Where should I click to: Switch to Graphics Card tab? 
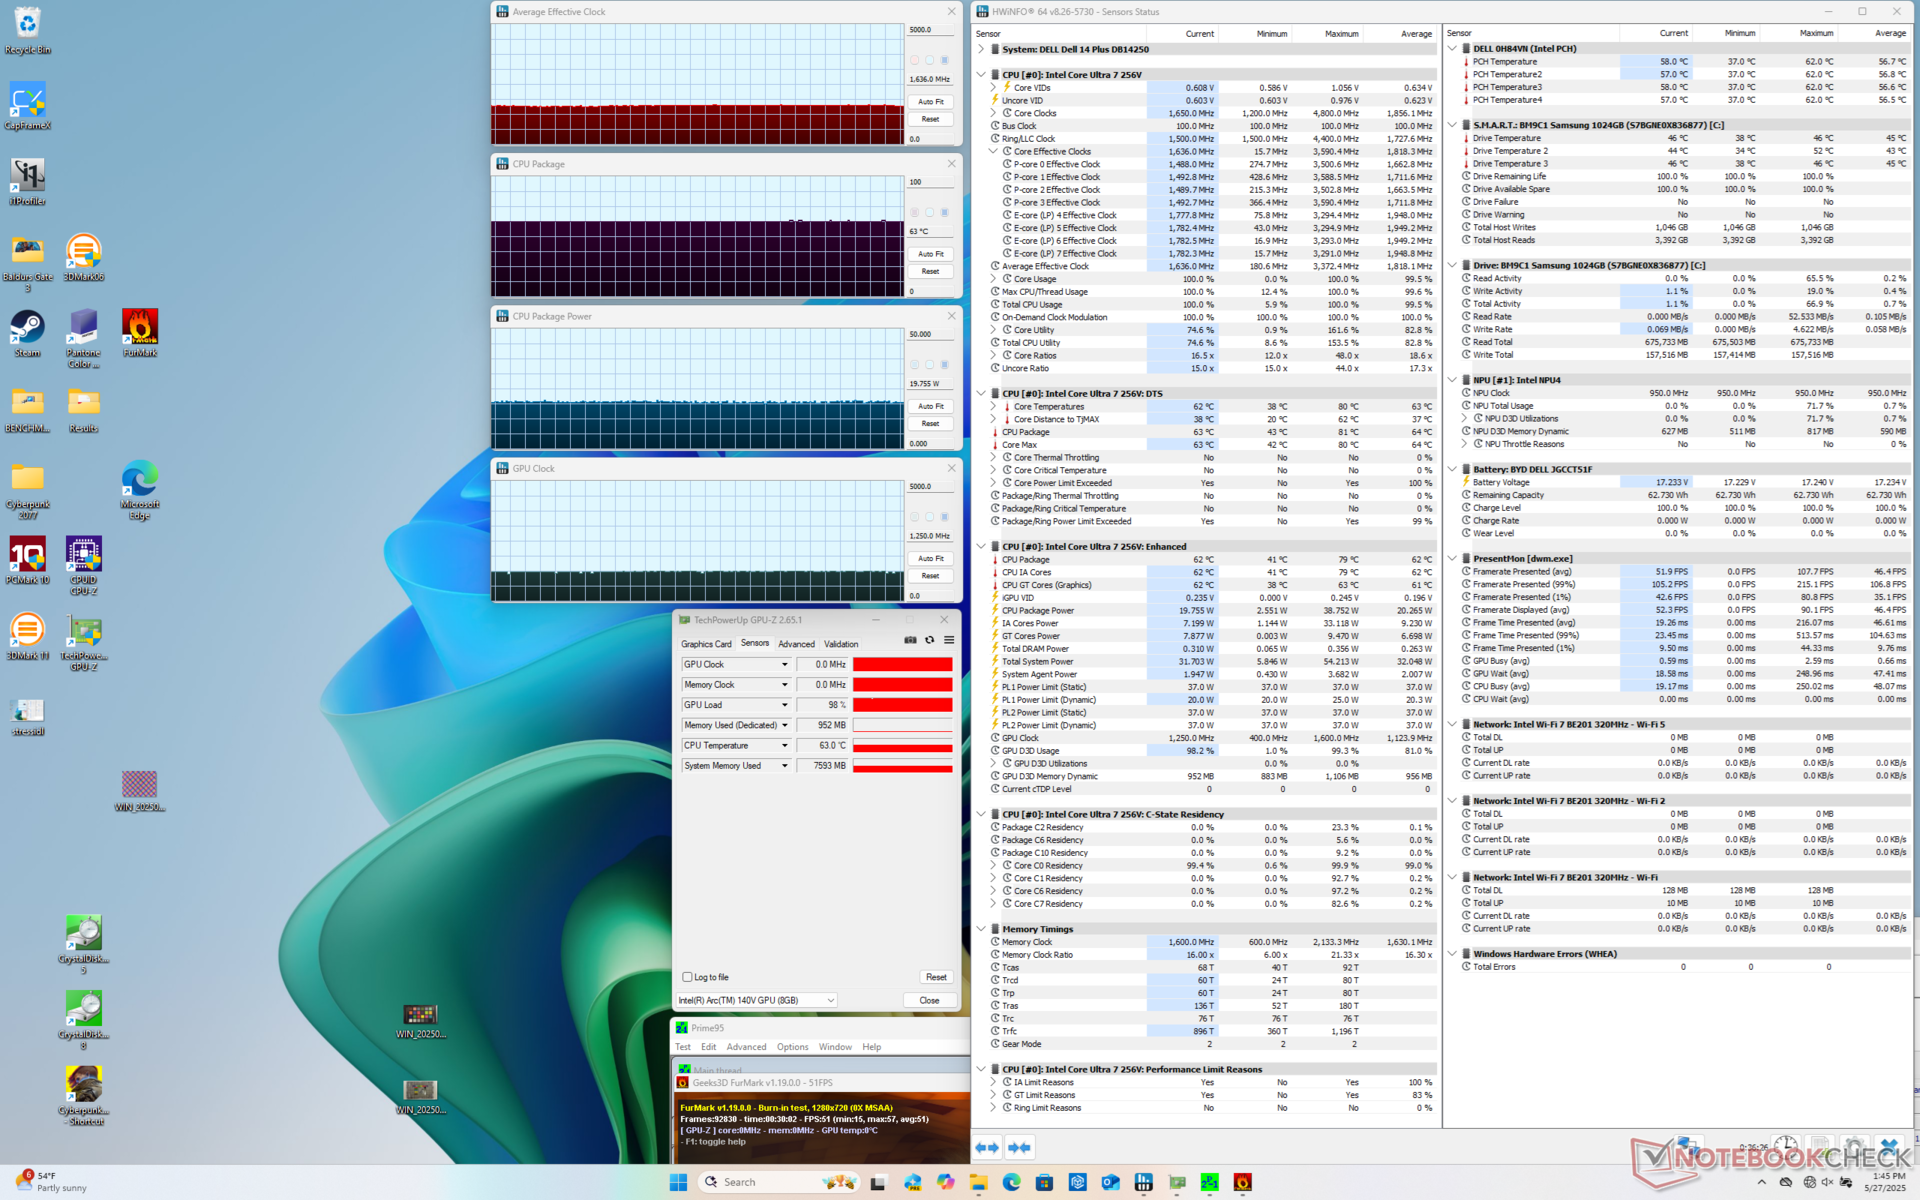coord(706,644)
